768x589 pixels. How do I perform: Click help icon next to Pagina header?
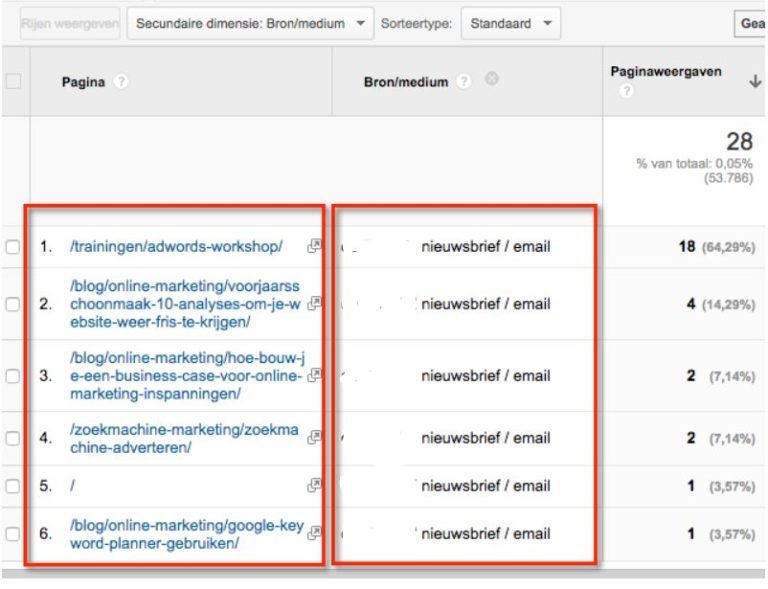(x=121, y=82)
